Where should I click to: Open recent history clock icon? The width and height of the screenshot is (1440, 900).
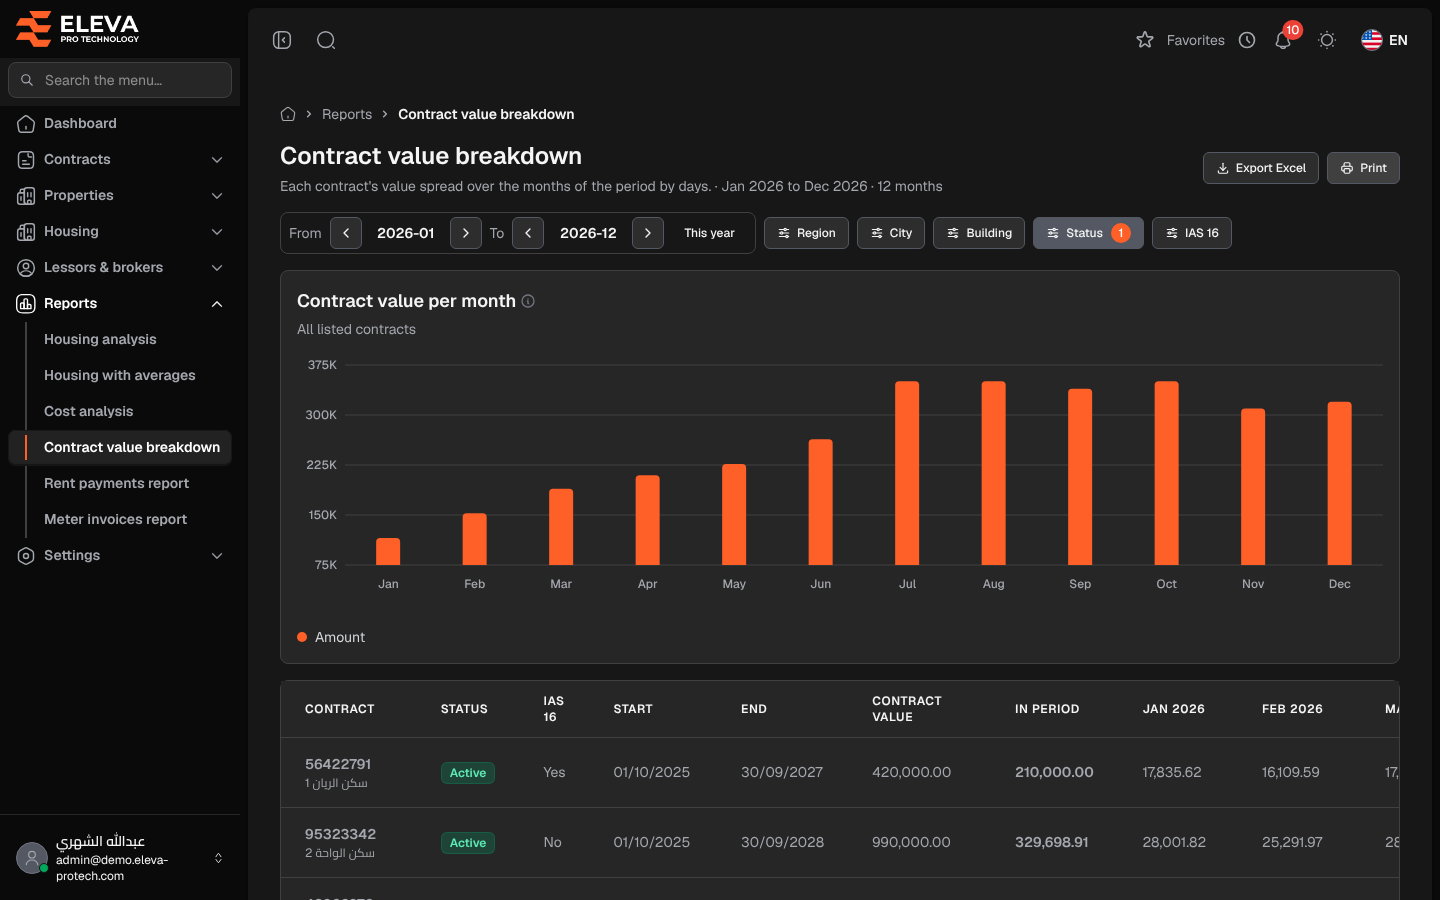pyautogui.click(x=1247, y=40)
